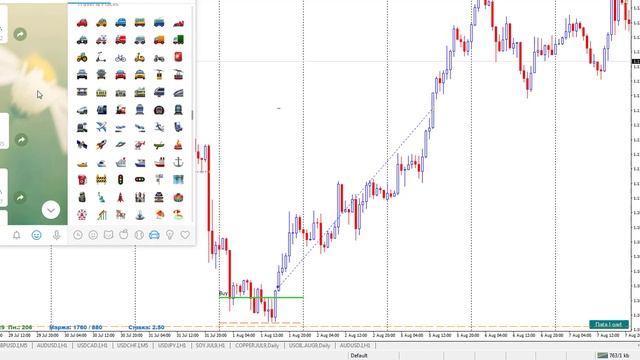Click the emoji panel scrollbar
Viewport: 640px width, 360px height.
pyautogui.click(x=192, y=114)
